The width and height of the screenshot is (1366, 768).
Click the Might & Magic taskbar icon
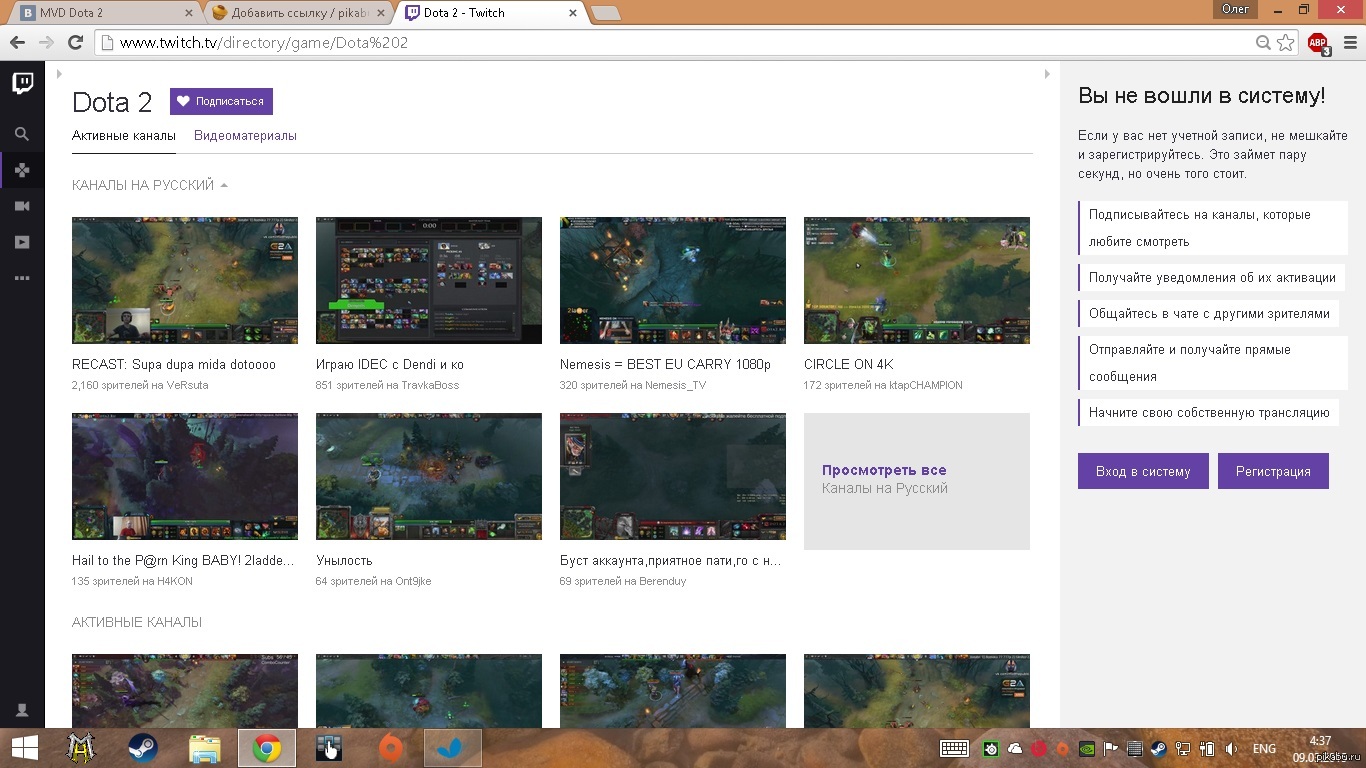tap(81, 748)
